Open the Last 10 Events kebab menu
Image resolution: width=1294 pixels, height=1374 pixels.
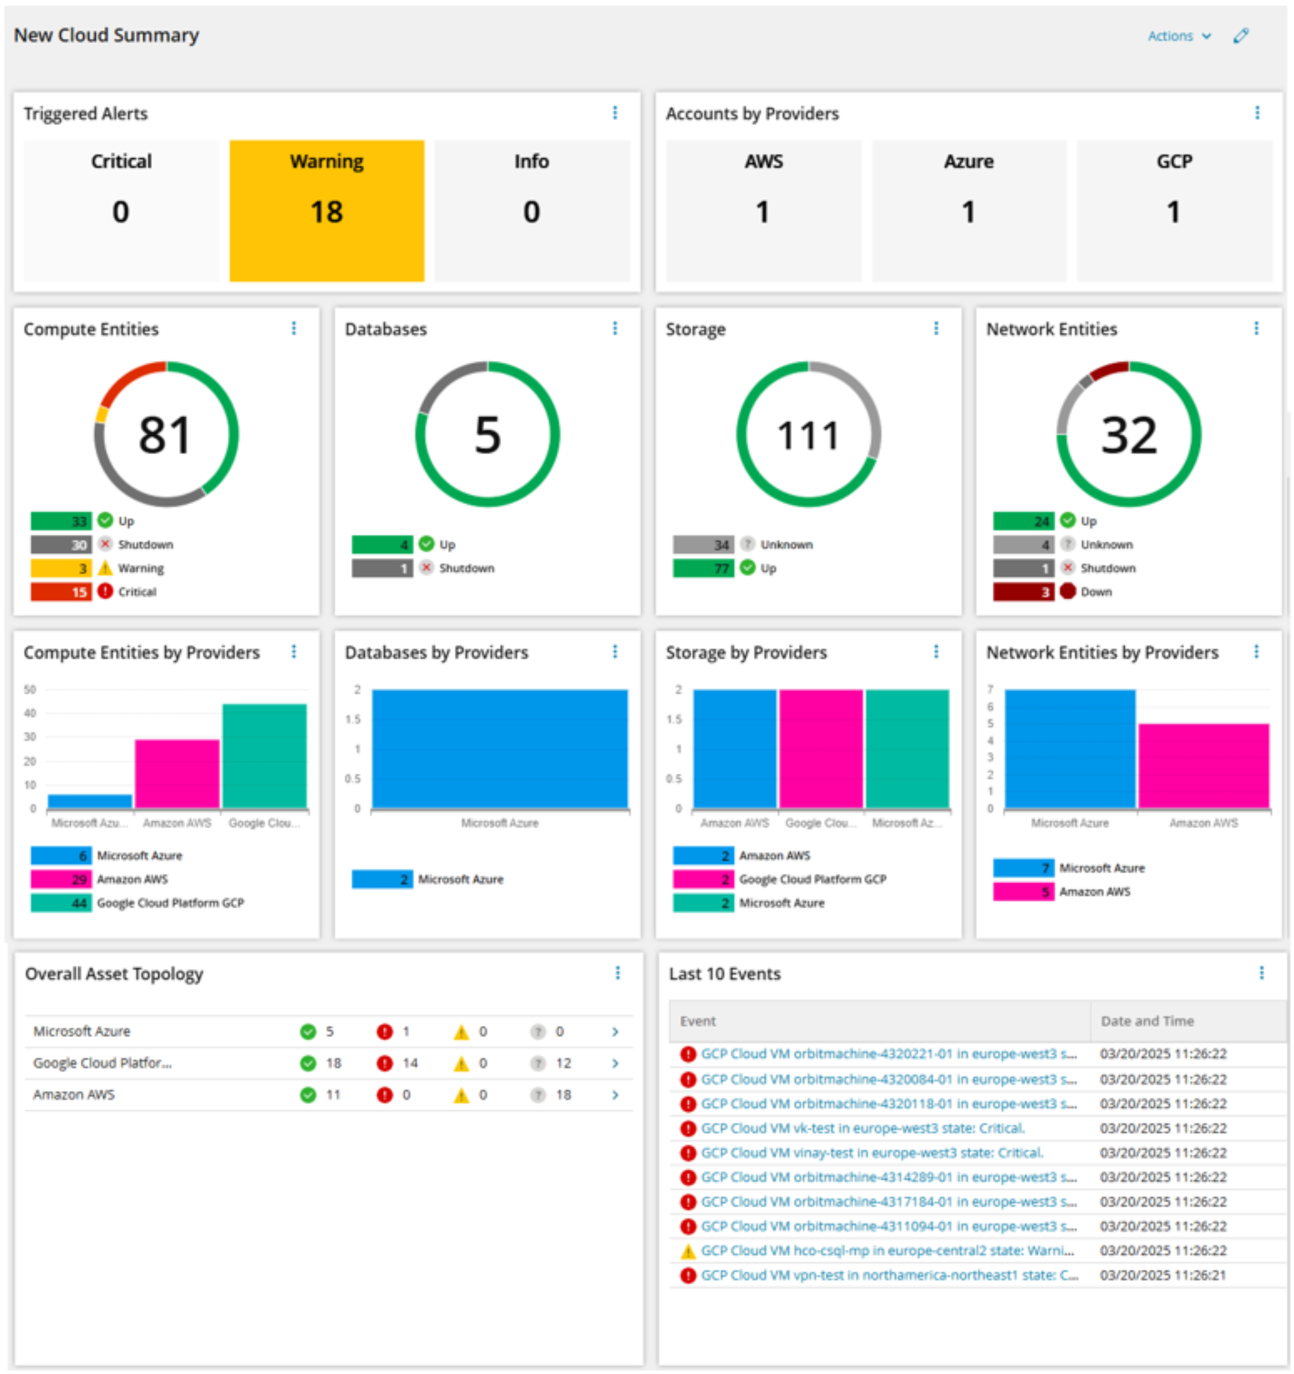tap(1261, 973)
